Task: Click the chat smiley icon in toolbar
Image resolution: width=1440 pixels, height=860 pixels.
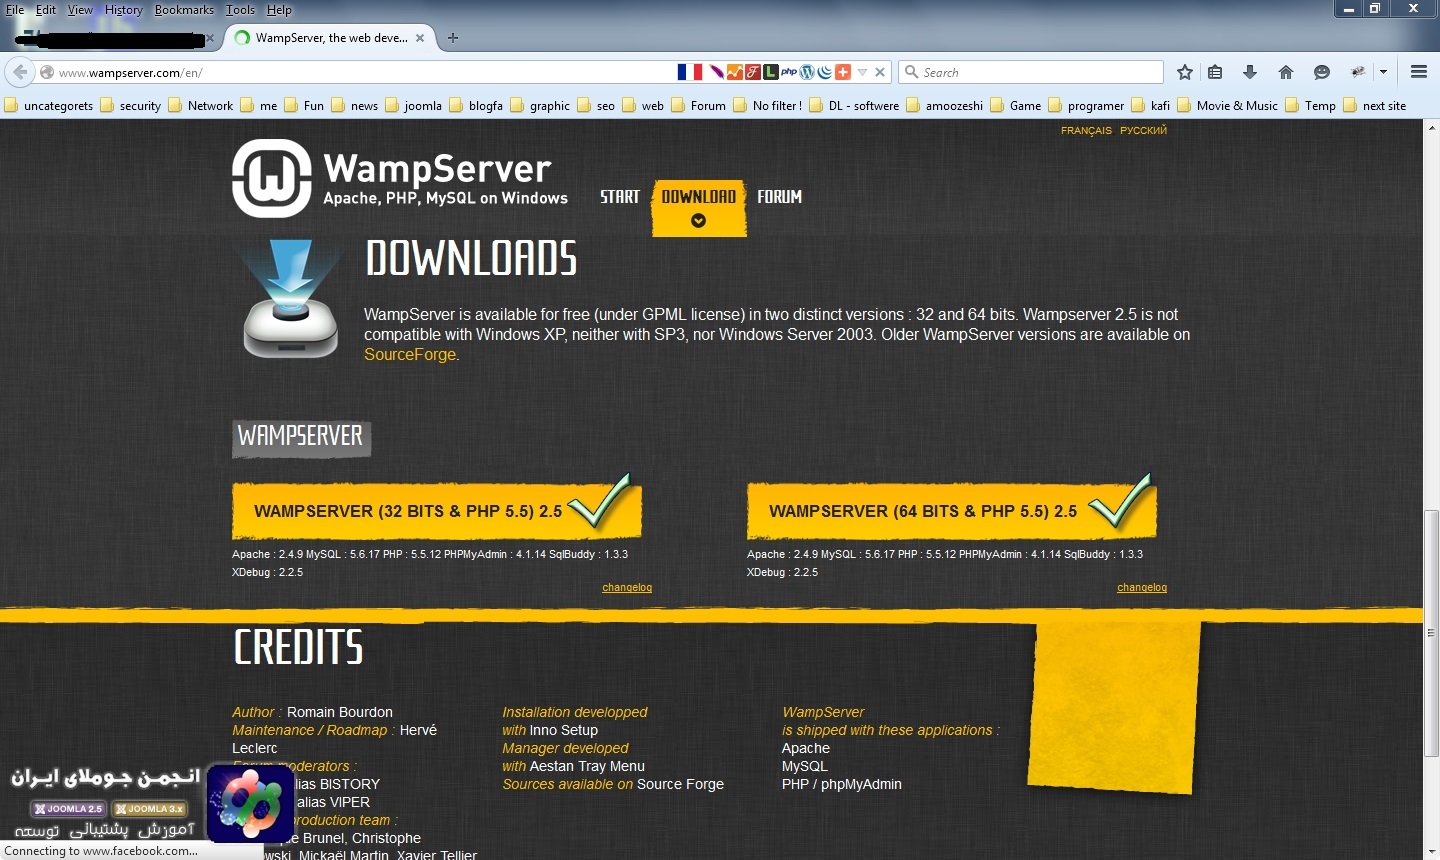Action: click(1322, 72)
